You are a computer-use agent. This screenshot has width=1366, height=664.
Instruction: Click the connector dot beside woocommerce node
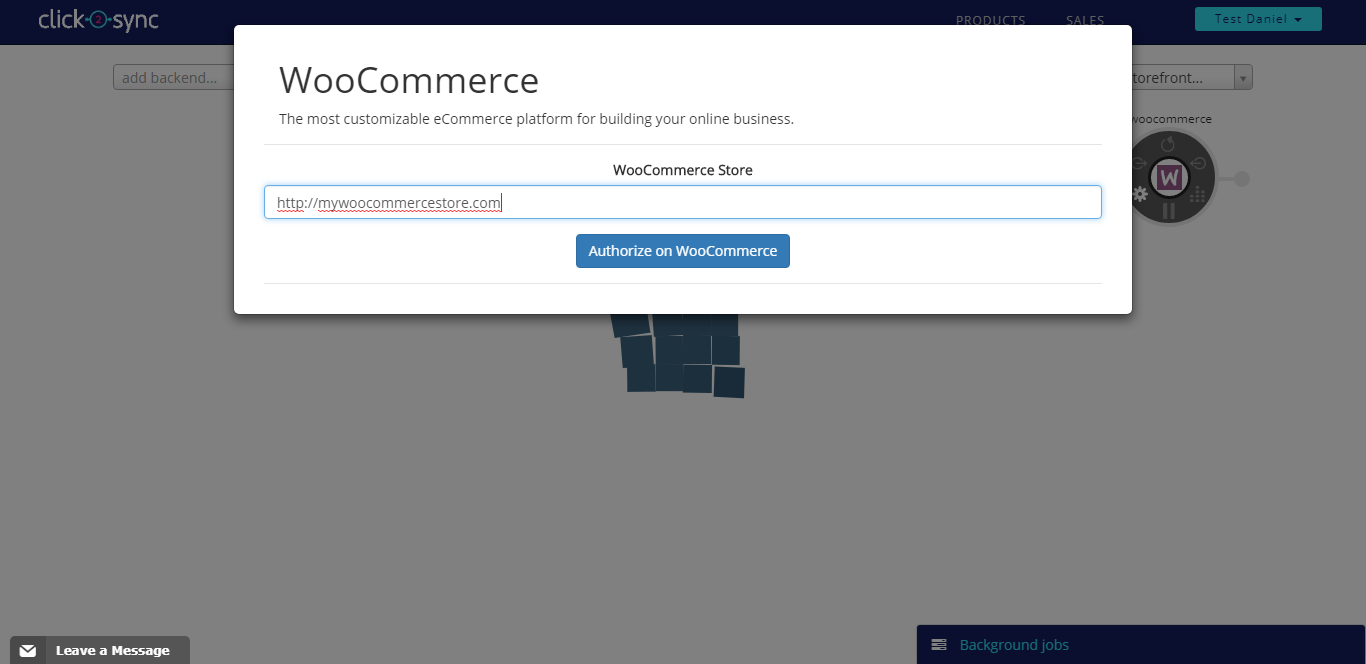point(1242,179)
